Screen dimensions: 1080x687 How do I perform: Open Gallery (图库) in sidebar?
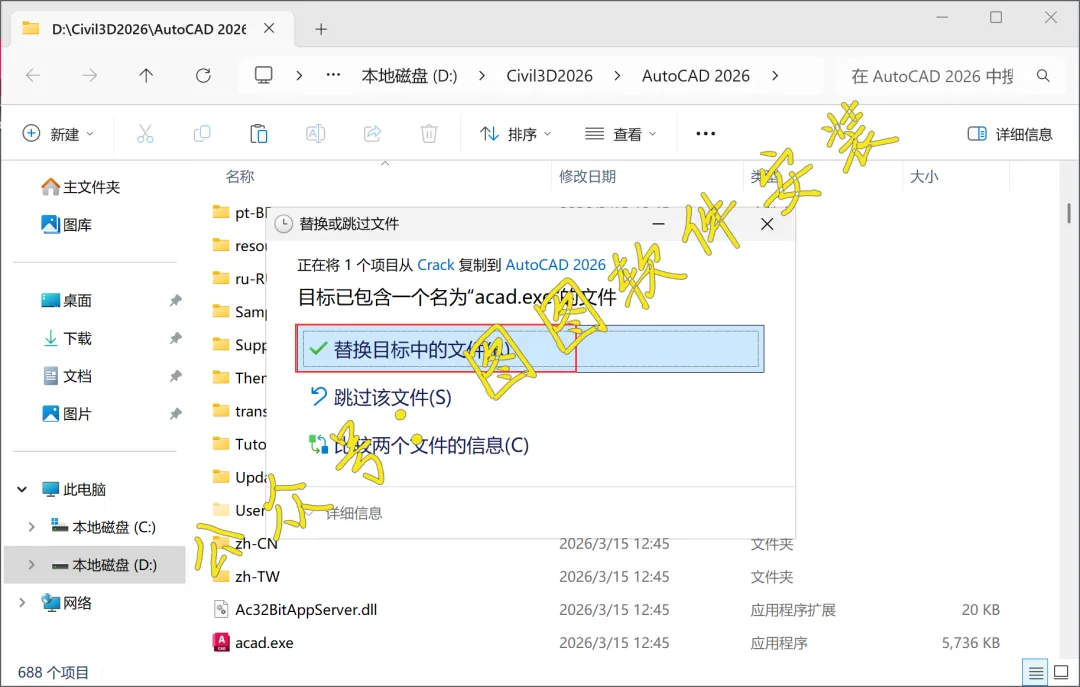click(67, 225)
